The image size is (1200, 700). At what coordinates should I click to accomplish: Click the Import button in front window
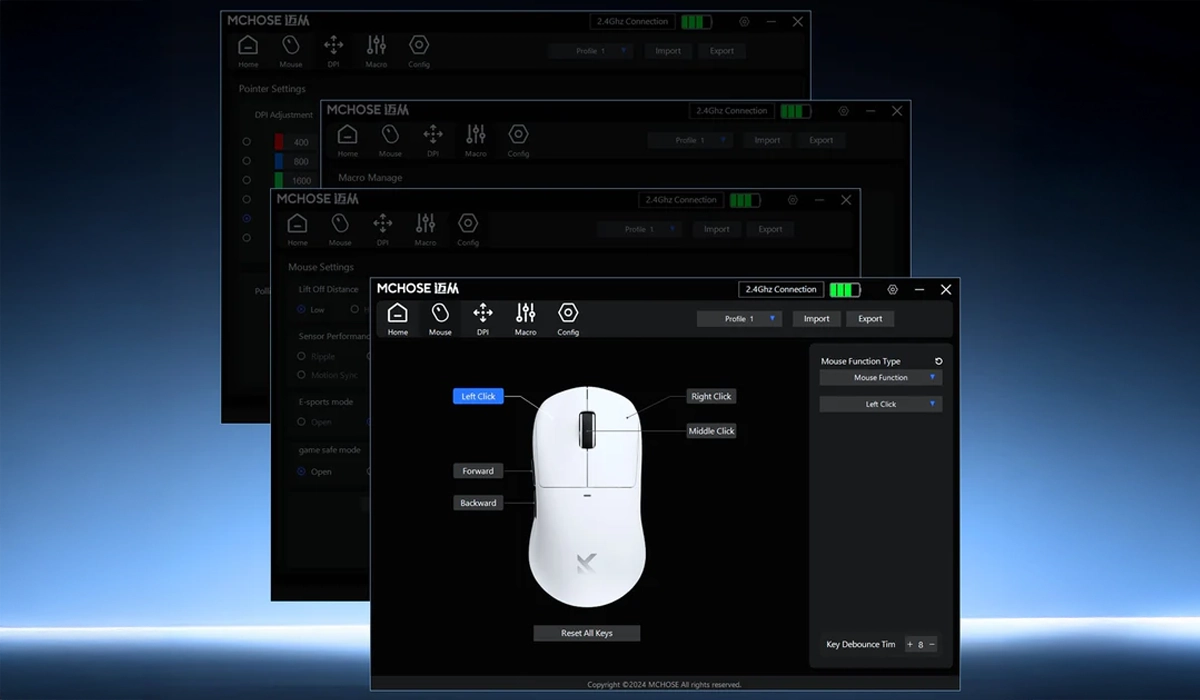click(x=816, y=318)
